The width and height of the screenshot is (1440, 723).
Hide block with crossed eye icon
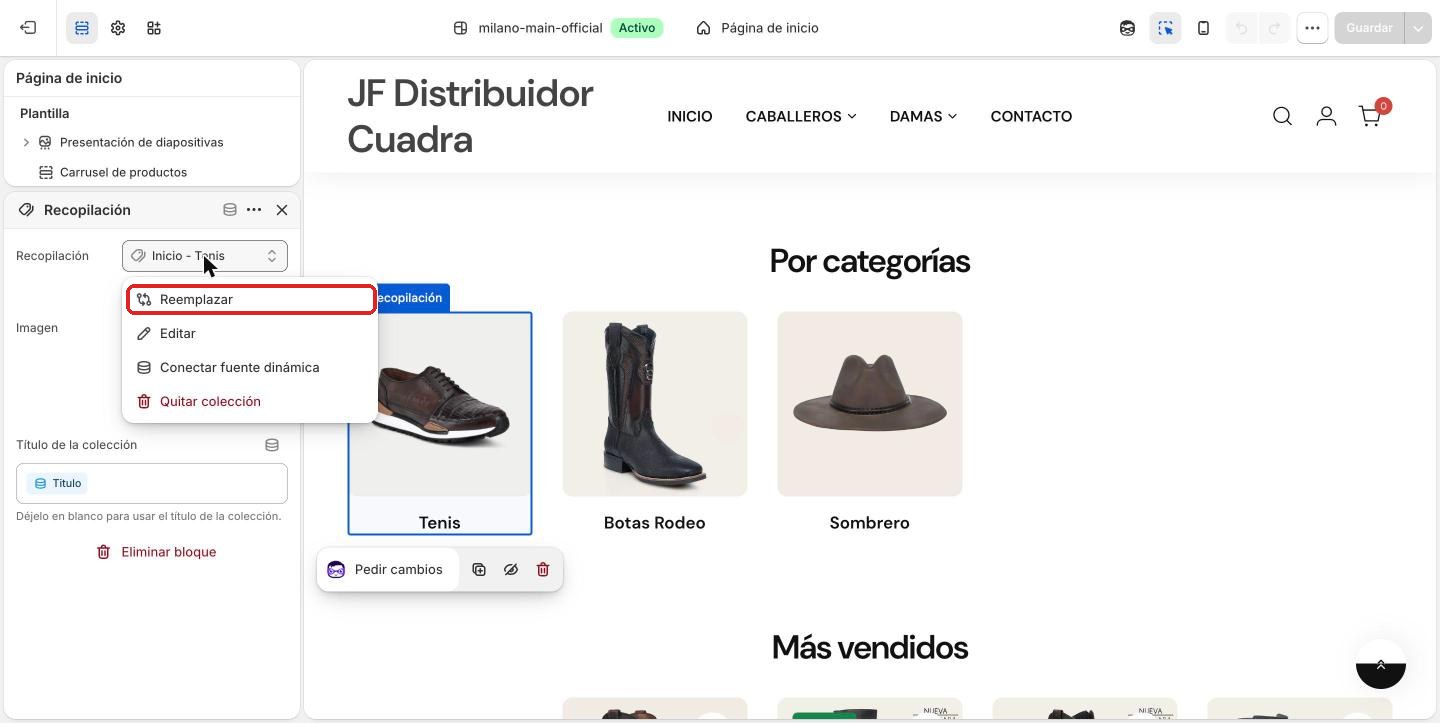click(511, 570)
